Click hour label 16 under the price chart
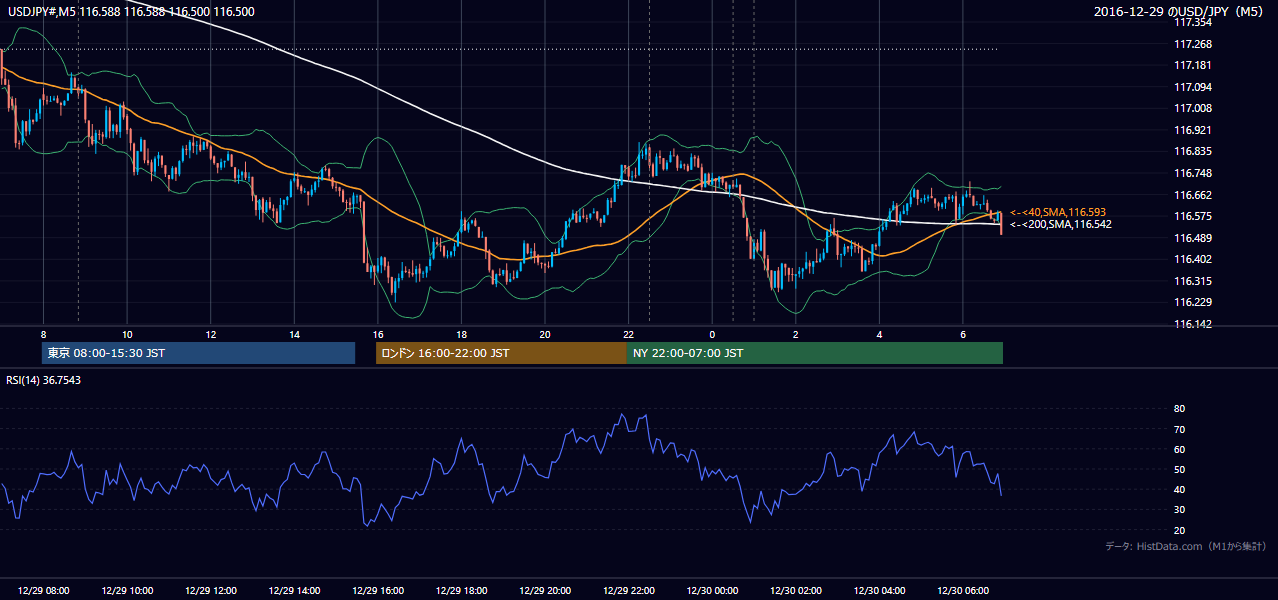Viewport: 1278px width, 600px height. tap(378, 334)
